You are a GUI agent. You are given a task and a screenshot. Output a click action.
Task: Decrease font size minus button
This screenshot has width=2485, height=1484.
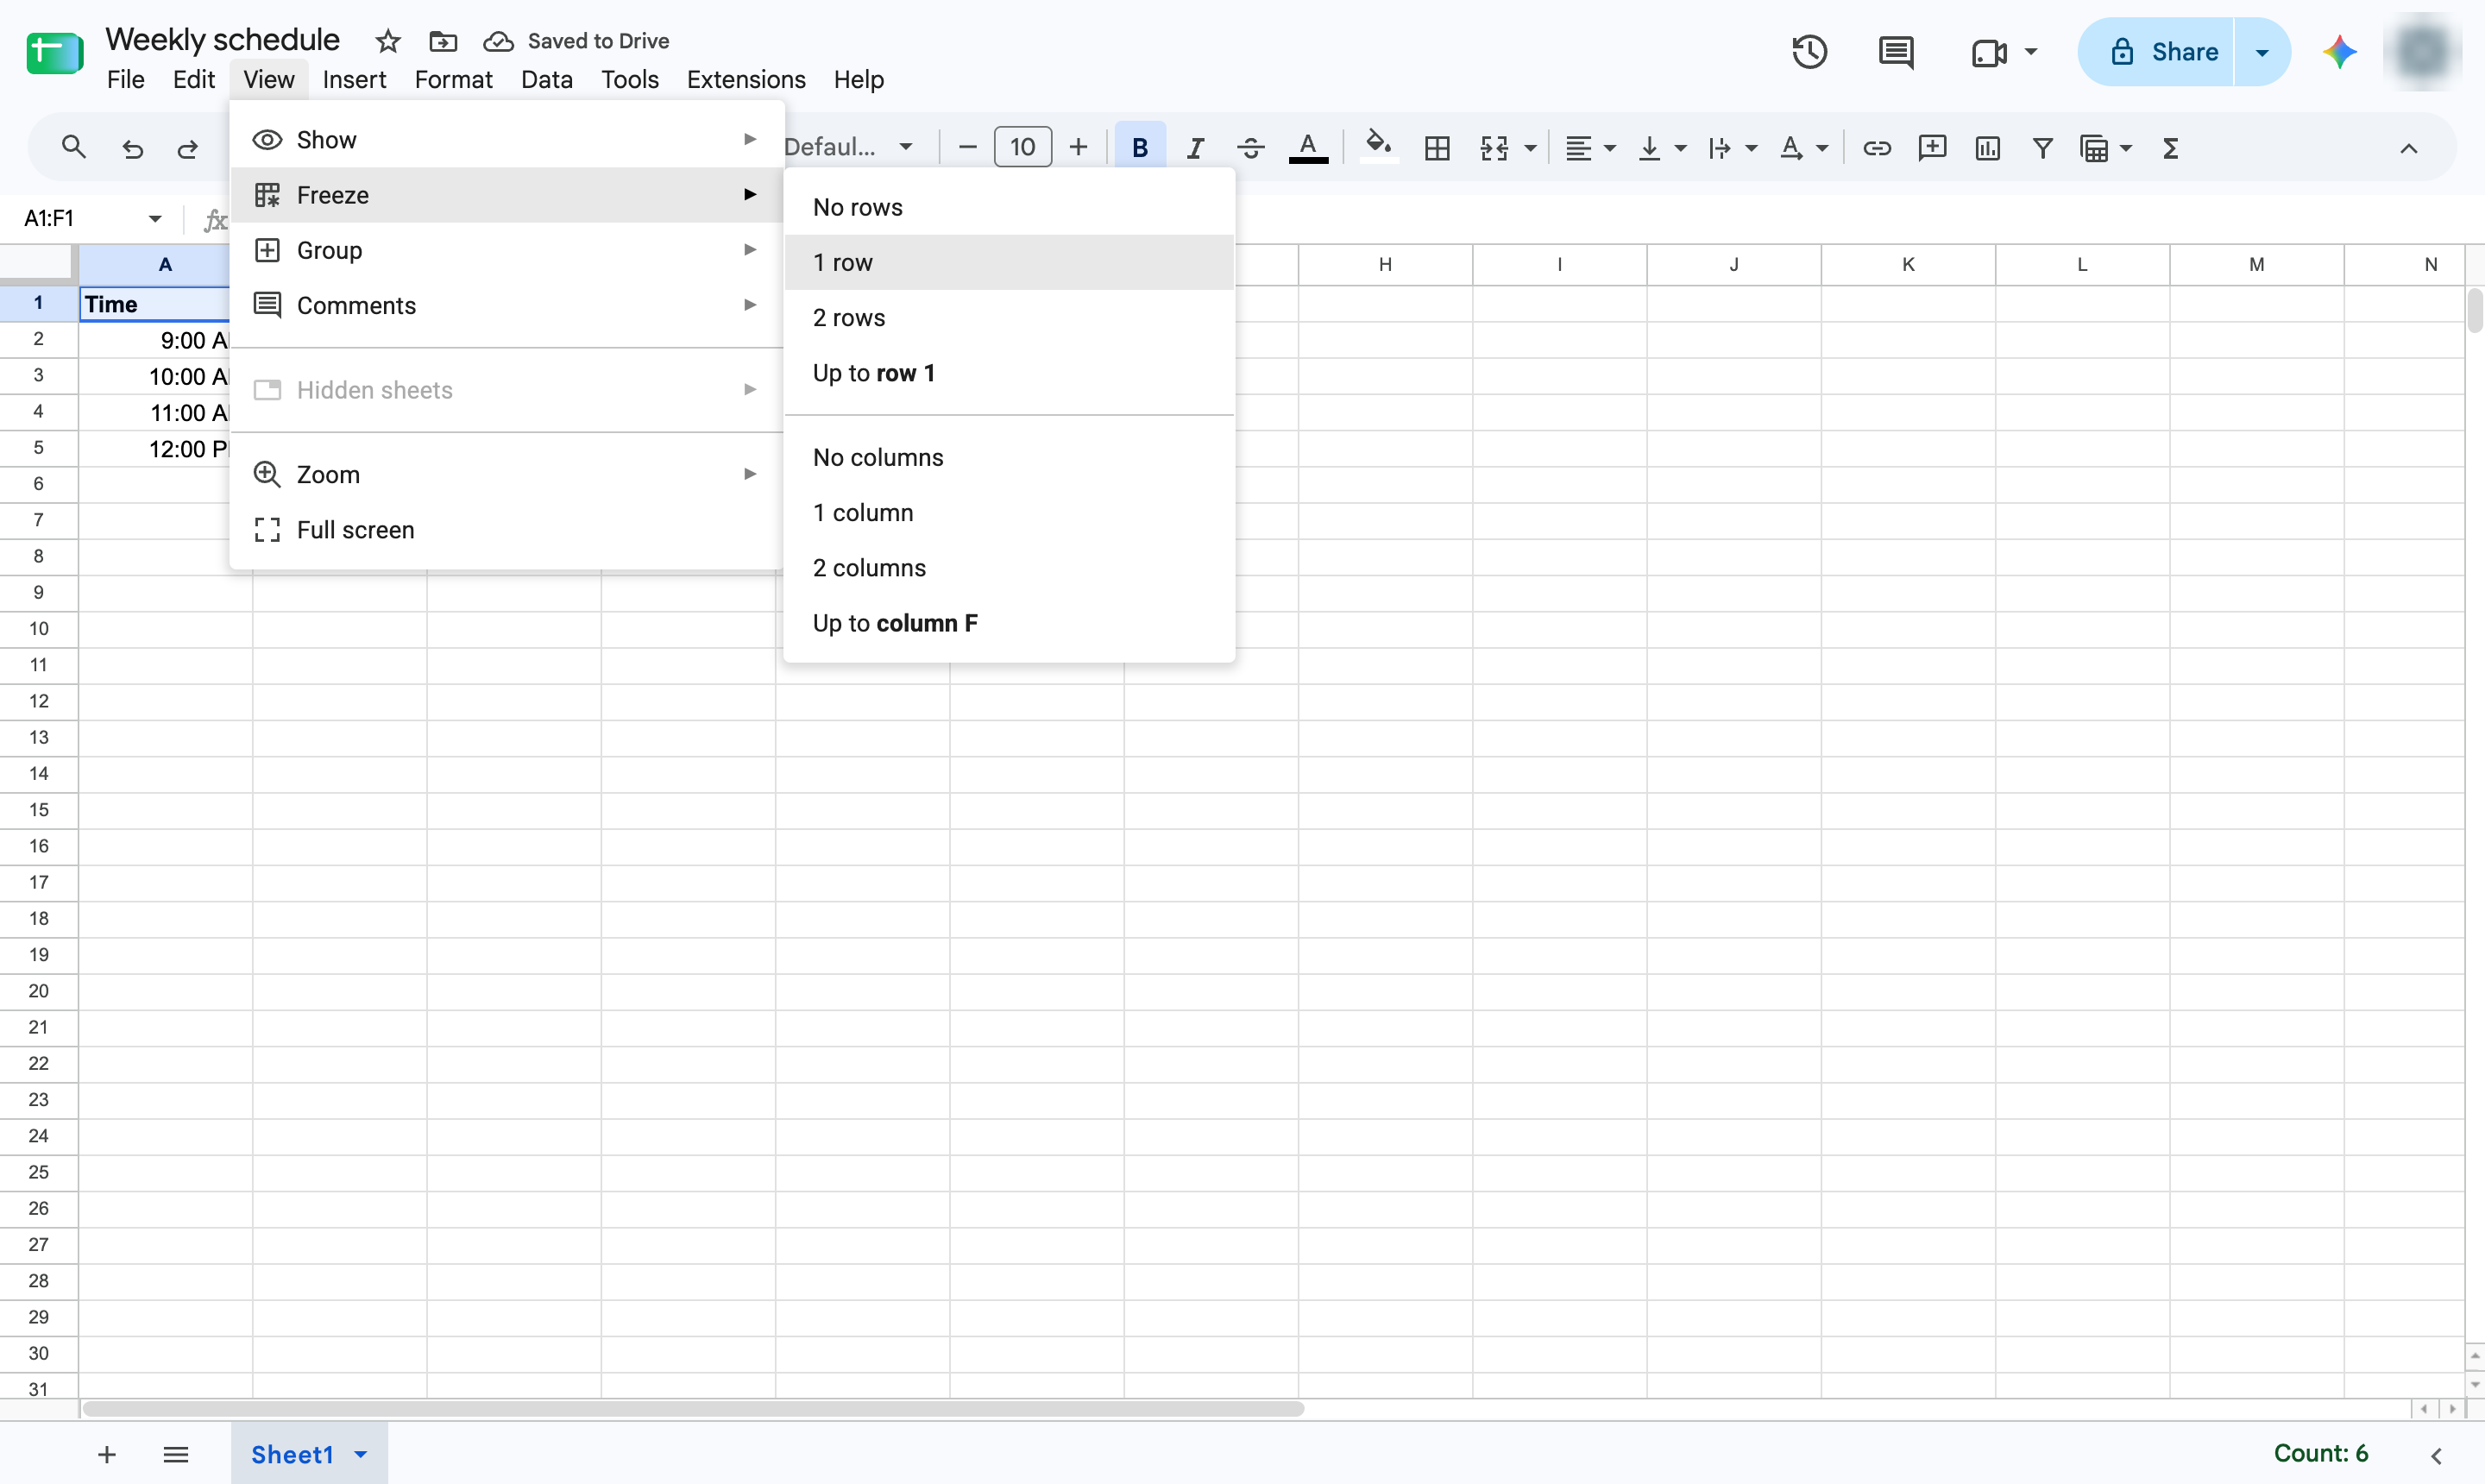[x=967, y=148]
